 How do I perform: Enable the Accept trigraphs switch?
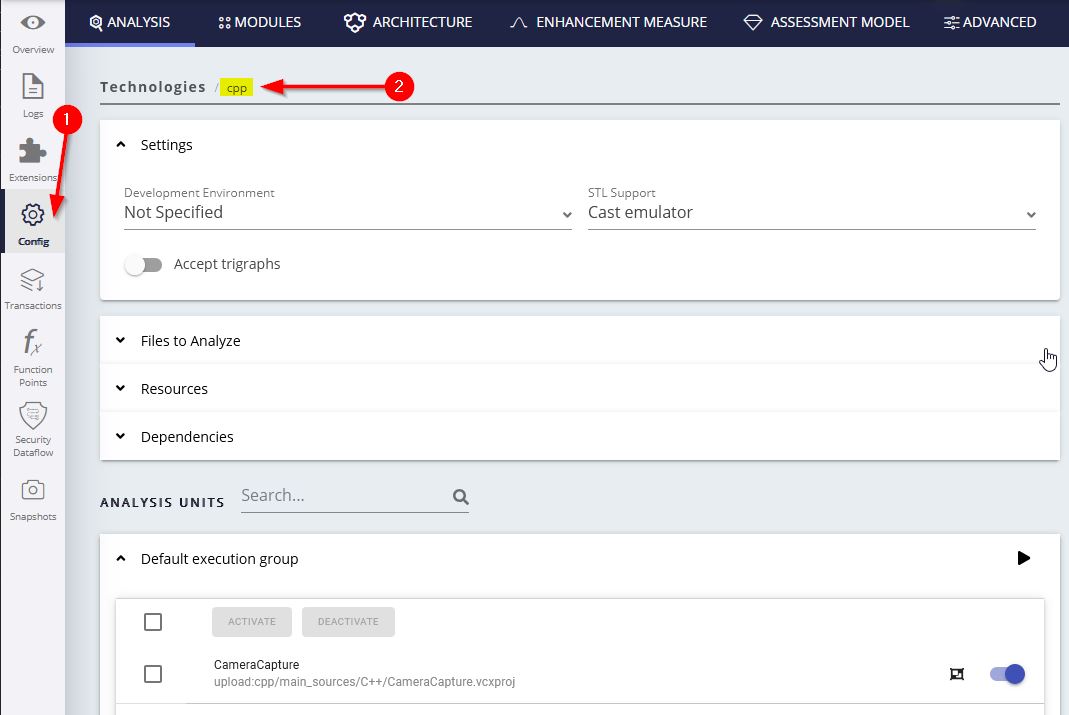143,265
